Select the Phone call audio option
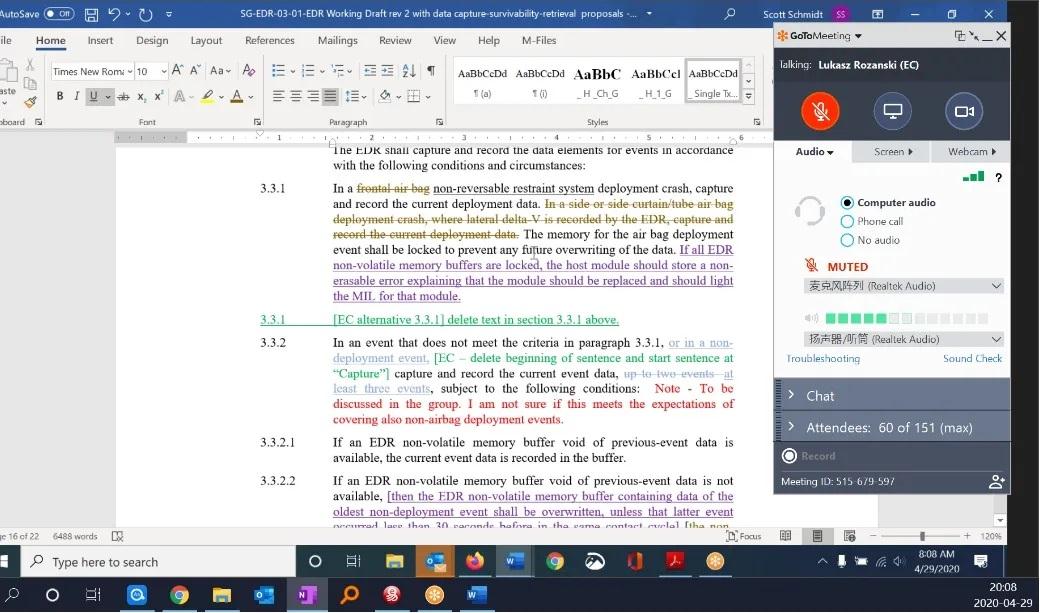1040x613 pixels. 848,221
